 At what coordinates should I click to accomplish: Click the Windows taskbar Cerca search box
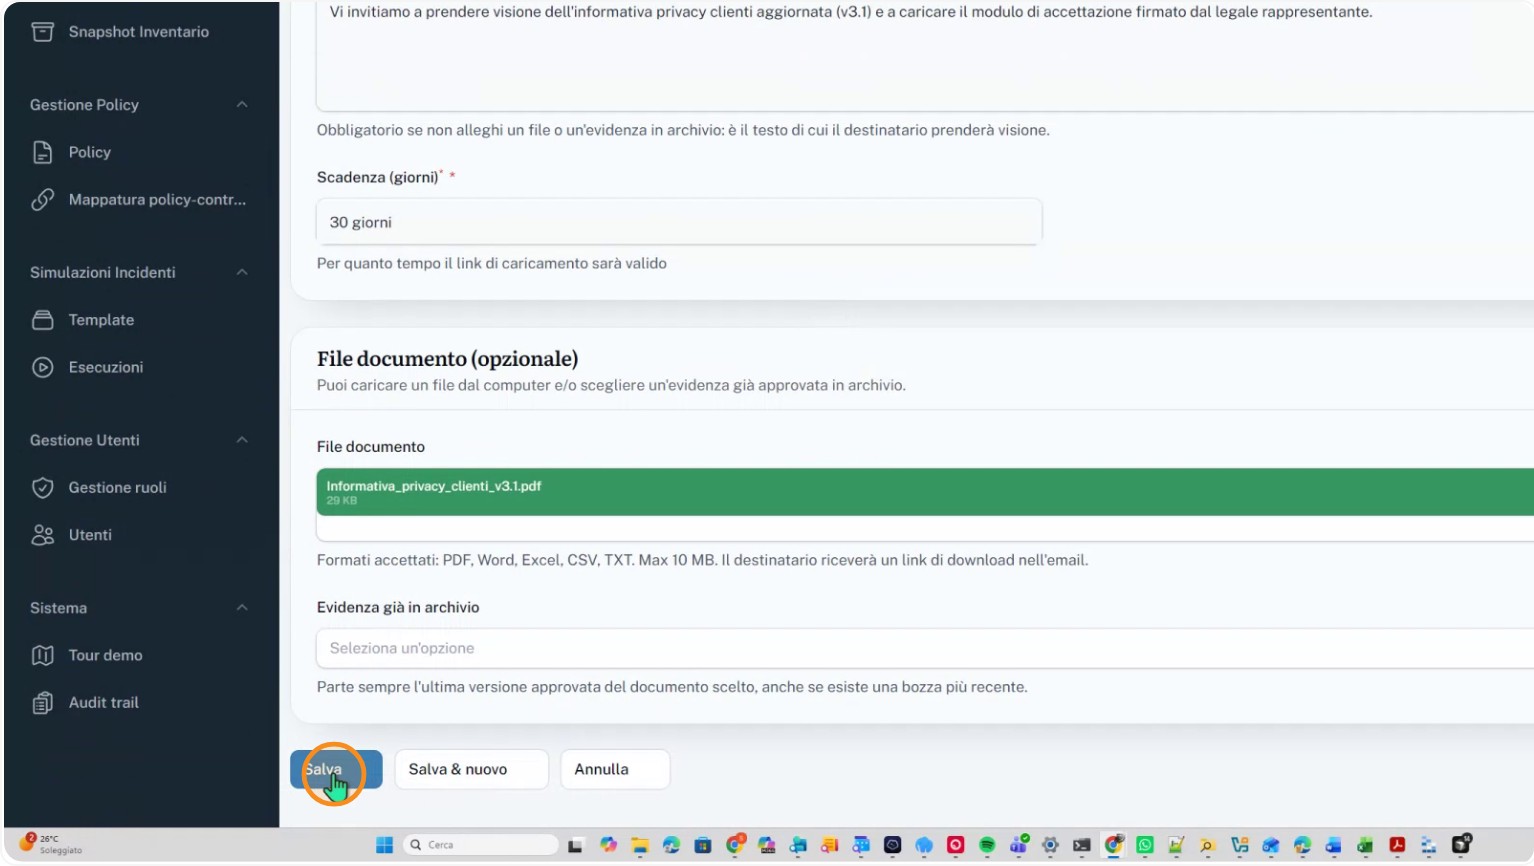481,845
